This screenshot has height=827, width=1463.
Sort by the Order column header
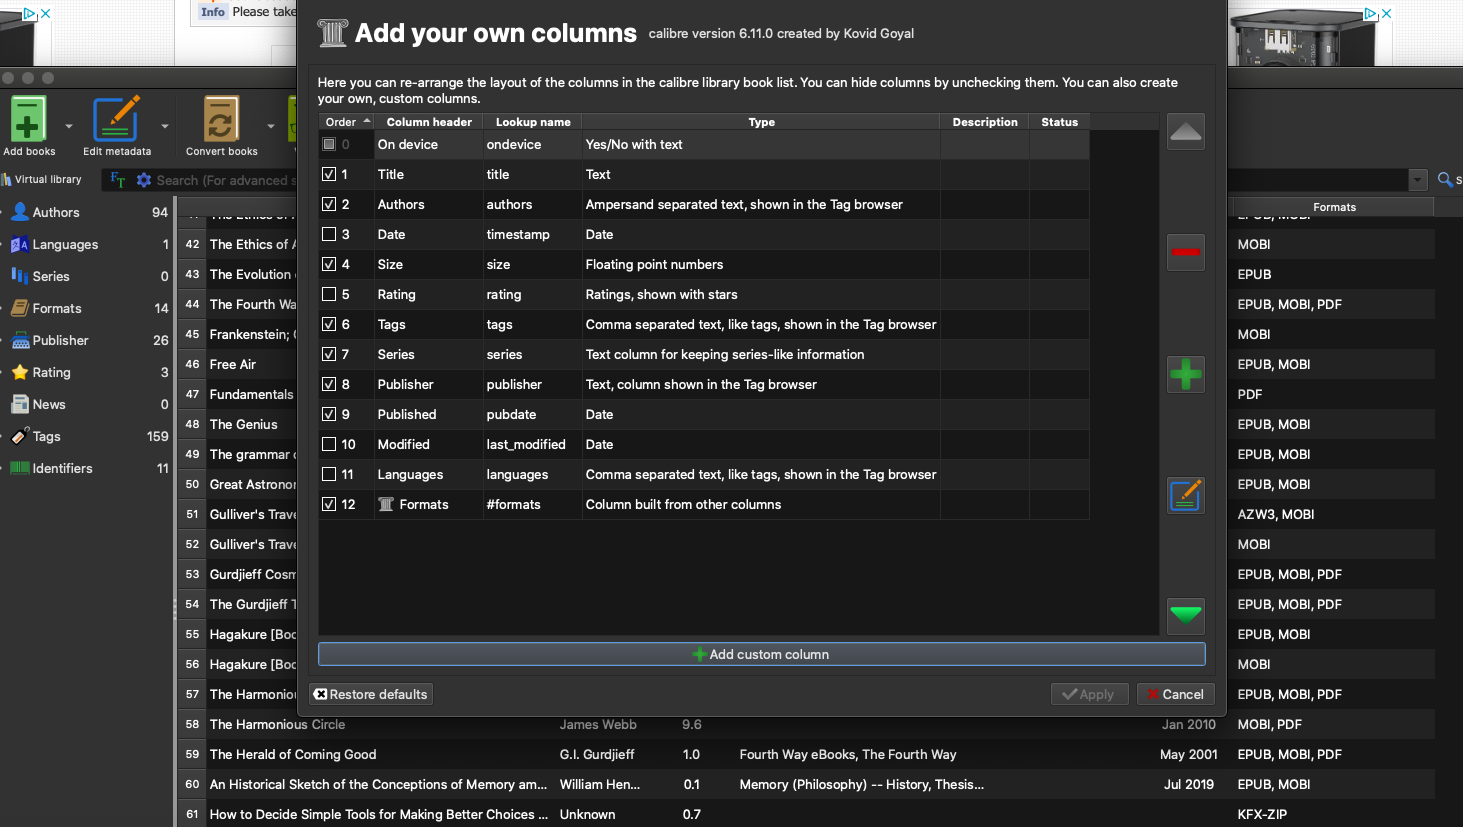click(x=346, y=122)
